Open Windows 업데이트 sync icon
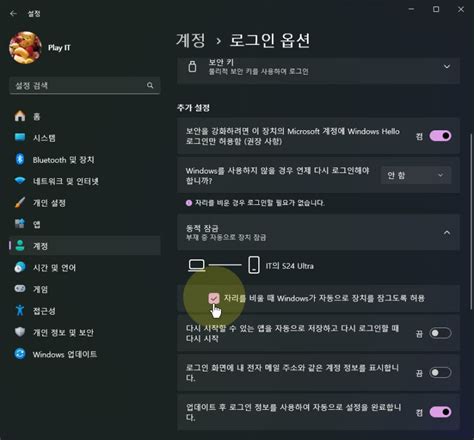Screen dimensions: 474x440 click(x=20, y=354)
